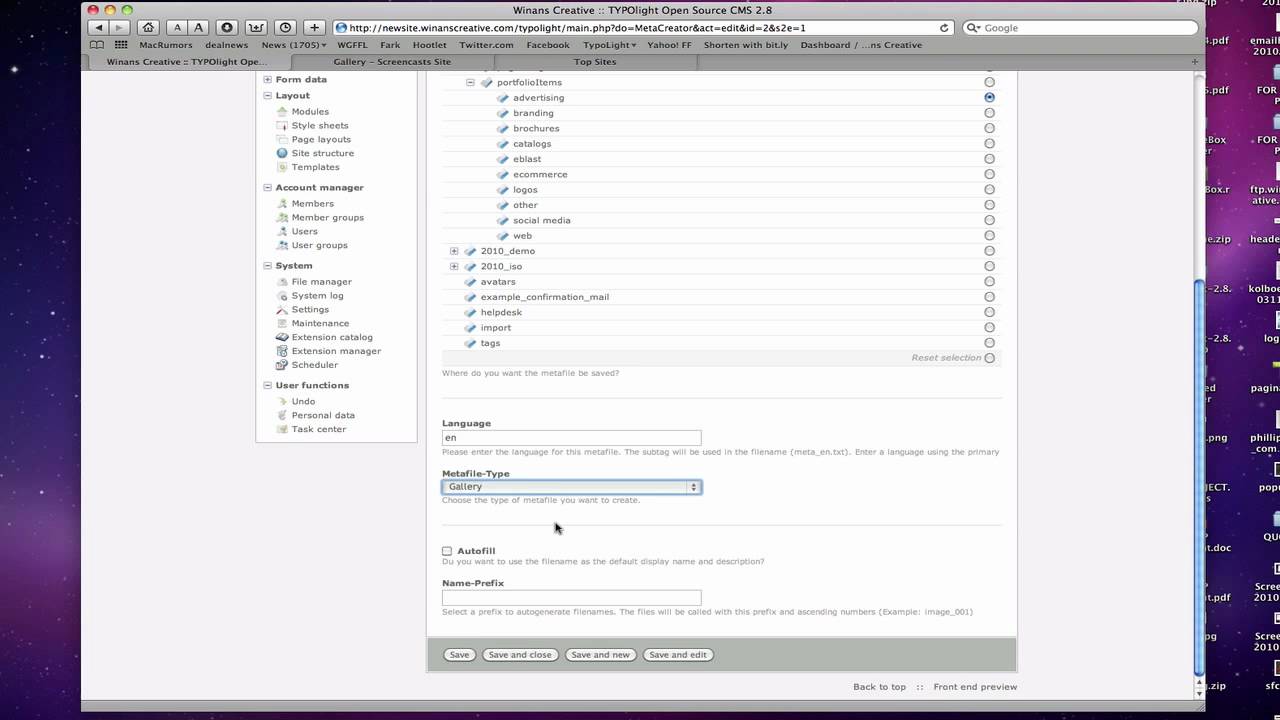The image size is (1280, 720).
Task: Click the Save and close button
Action: click(x=519, y=655)
